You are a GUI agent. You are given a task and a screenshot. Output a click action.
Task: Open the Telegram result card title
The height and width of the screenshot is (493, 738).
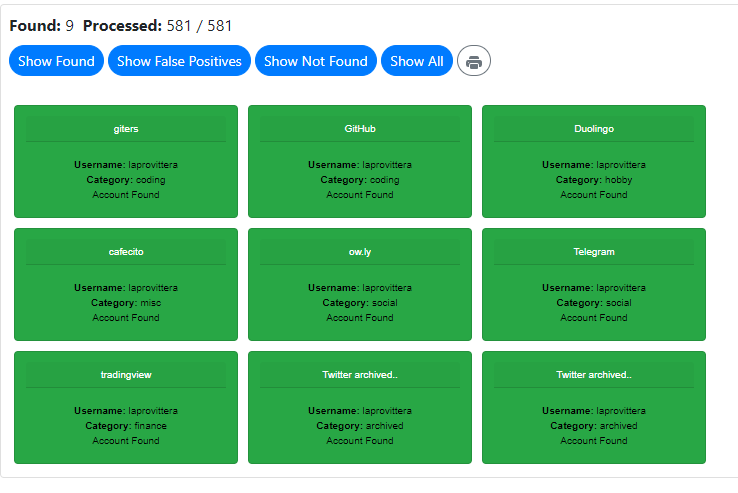pos(594,251)
